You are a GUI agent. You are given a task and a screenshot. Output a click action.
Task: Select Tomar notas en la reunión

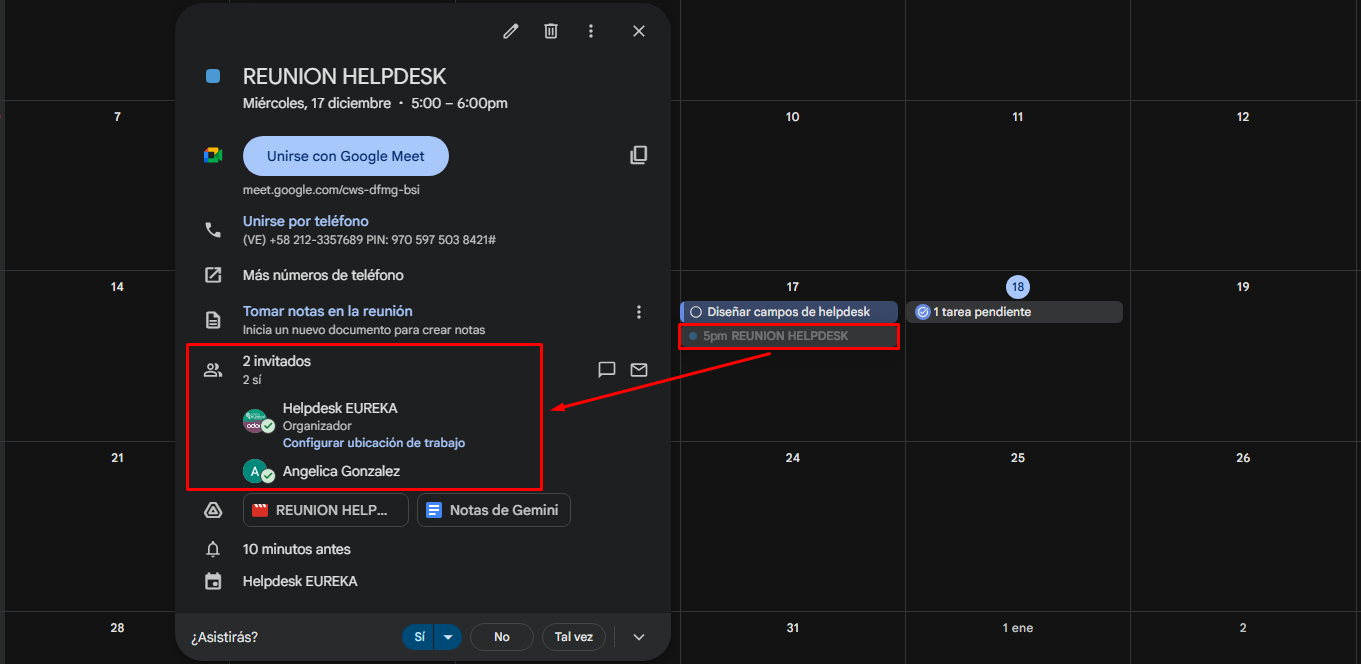point(327,311)
